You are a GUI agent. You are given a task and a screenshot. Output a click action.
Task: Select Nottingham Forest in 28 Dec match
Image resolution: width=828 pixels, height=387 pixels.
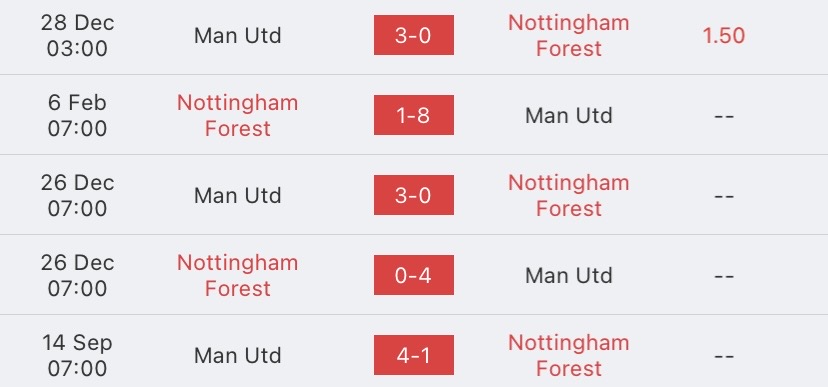click(569, 35)
